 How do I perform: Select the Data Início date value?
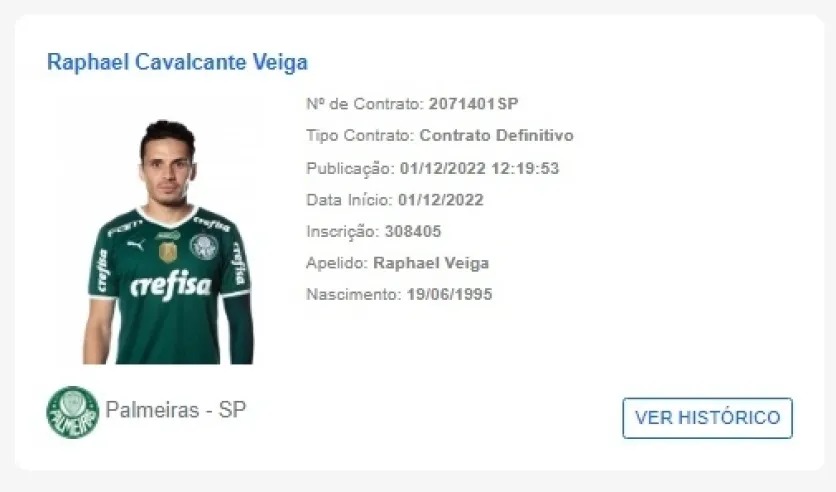[x=441, y=200]
